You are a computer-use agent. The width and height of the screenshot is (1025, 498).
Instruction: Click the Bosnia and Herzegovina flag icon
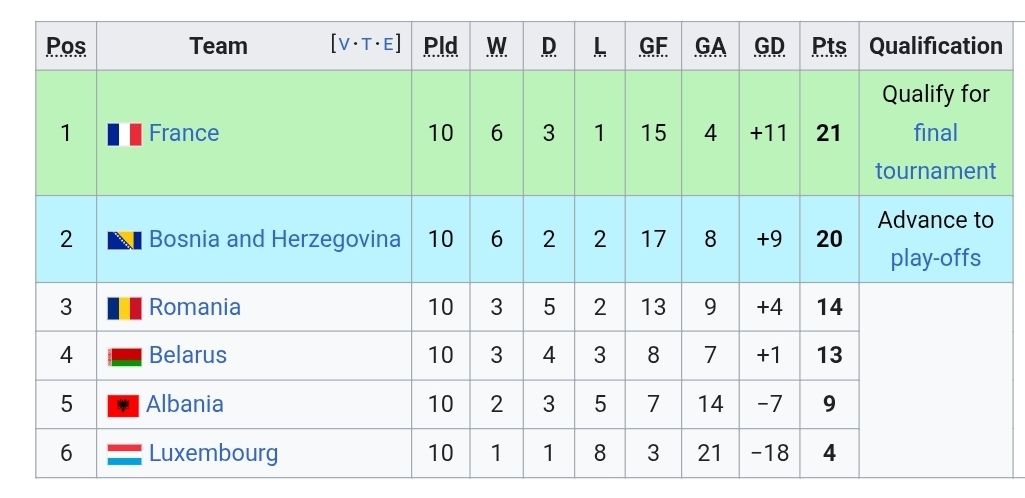coord(124,240)
